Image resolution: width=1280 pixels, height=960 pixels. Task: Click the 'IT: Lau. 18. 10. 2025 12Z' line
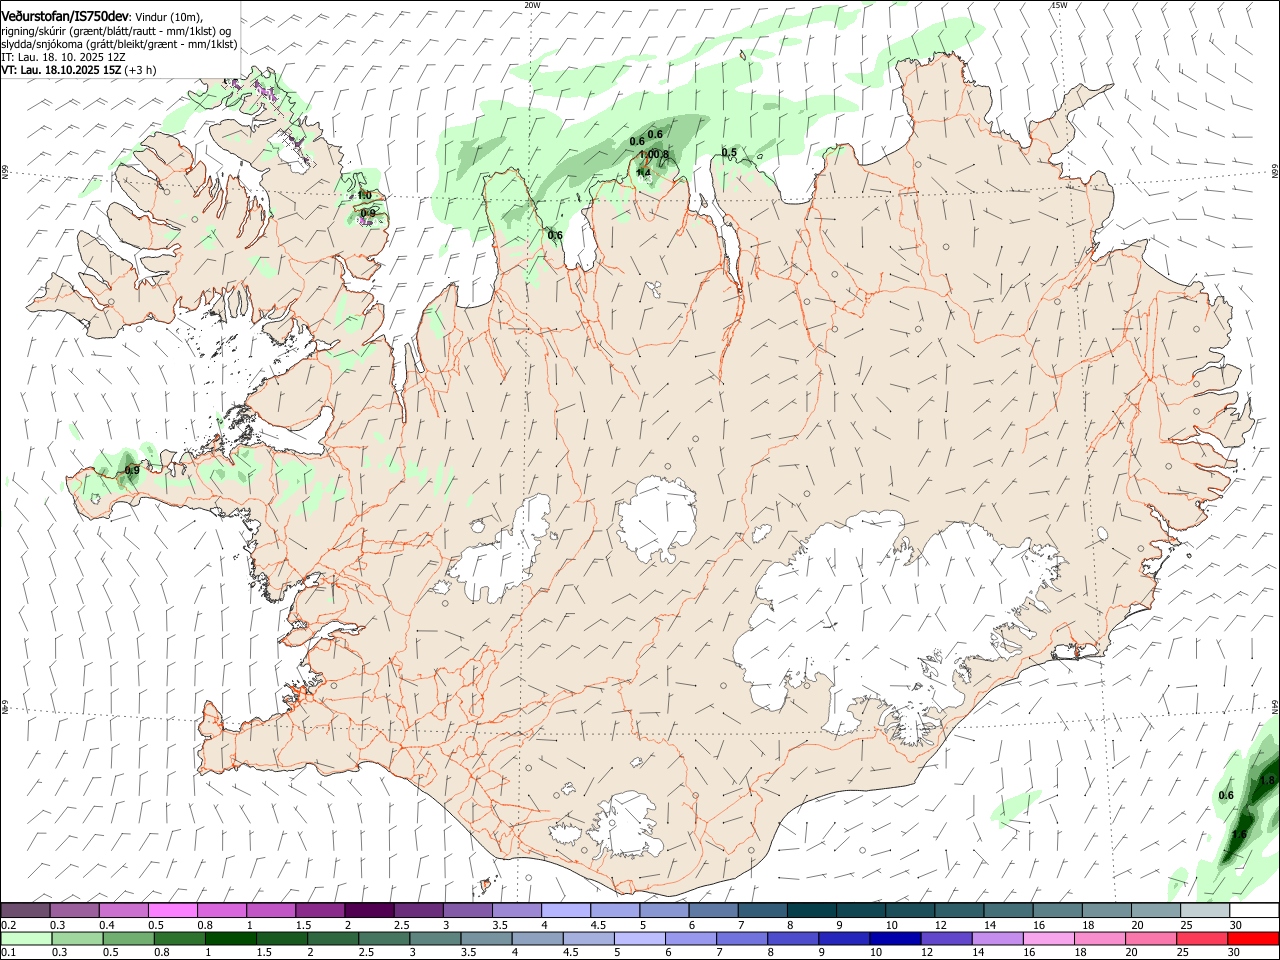[x=63, y=57]
